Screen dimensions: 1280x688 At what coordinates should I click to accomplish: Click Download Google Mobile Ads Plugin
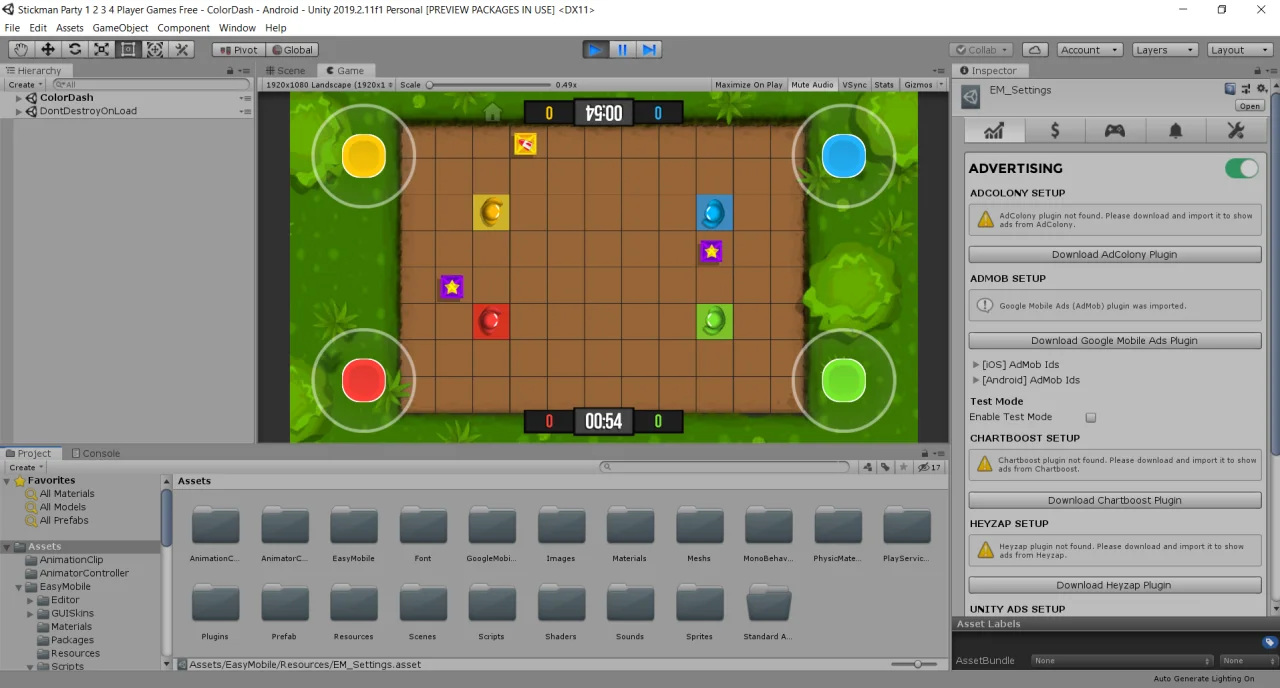1114,341
